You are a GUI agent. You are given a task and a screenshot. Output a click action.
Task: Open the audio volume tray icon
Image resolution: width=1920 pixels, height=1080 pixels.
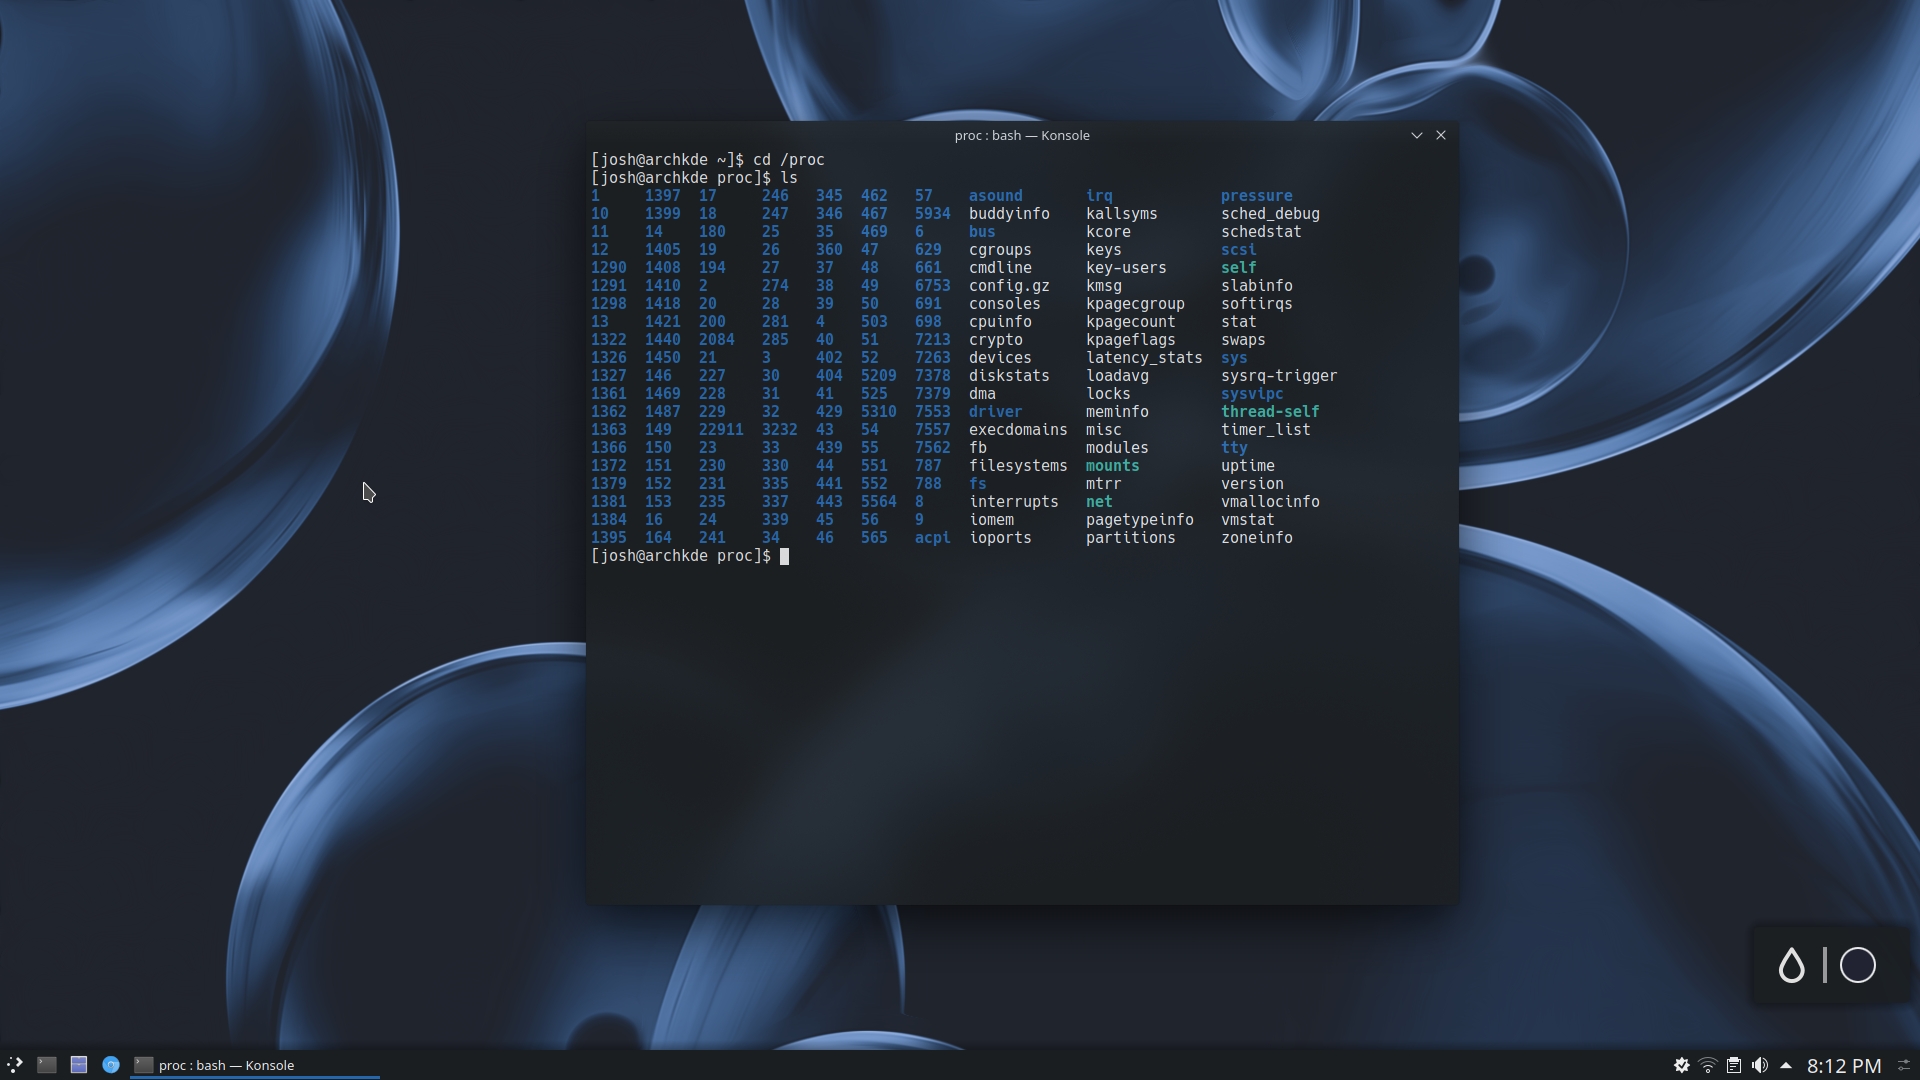coord(1760,1066)
